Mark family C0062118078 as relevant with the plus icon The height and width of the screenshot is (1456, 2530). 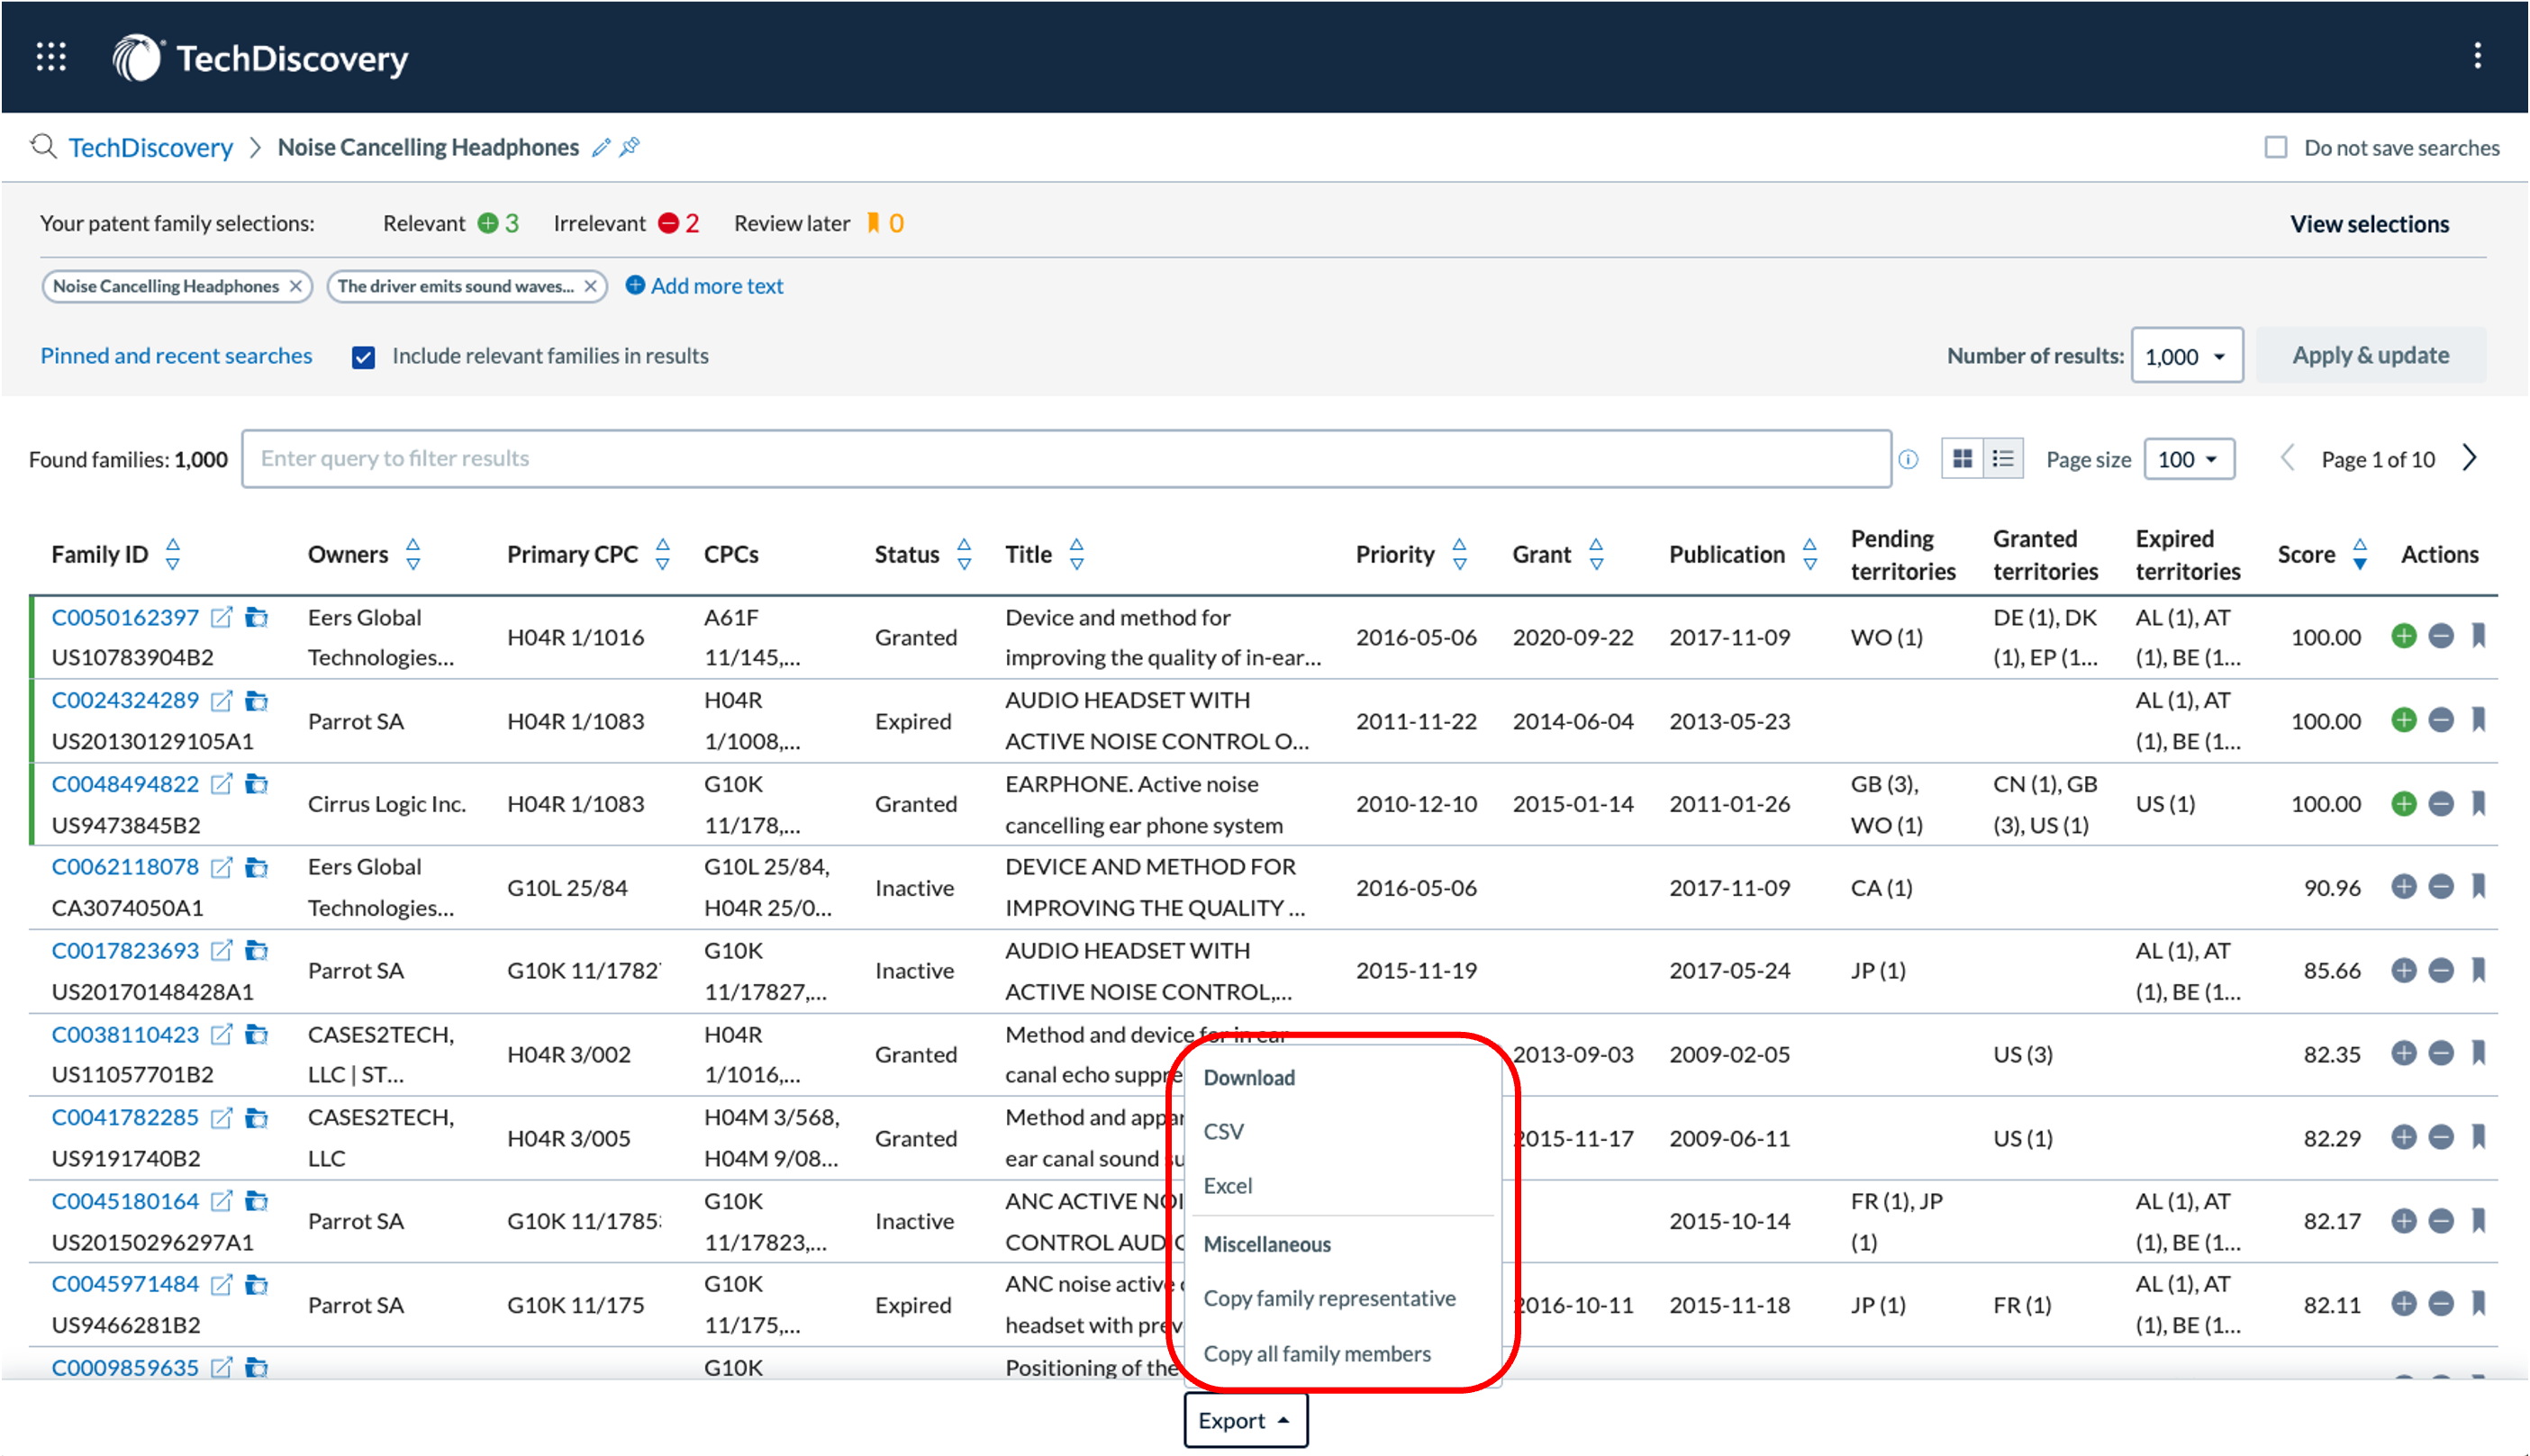pyautogui.click(x=2403, y=887)
